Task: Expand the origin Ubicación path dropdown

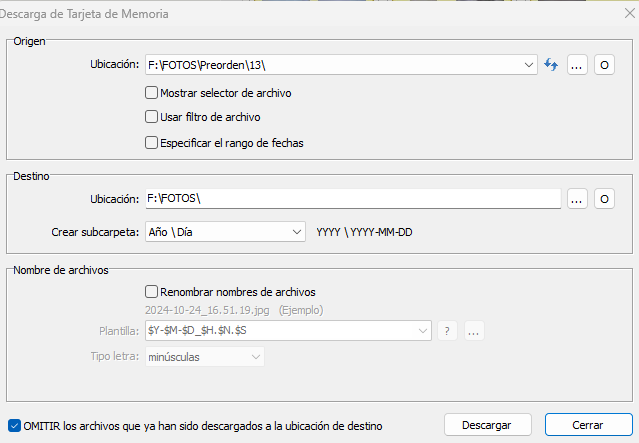Action: (x=529, y=65)
